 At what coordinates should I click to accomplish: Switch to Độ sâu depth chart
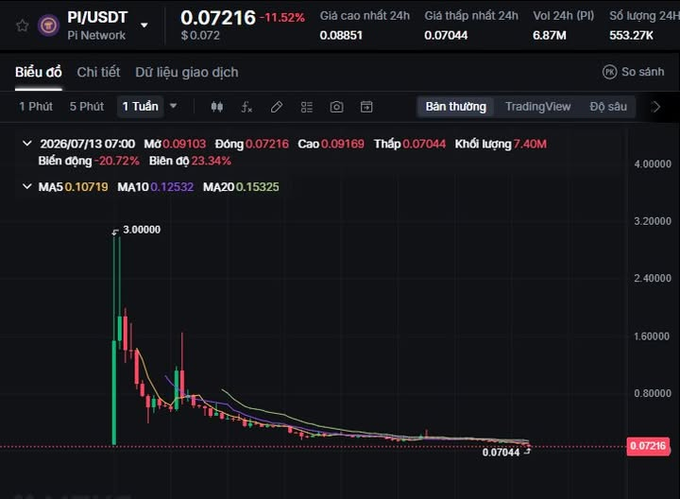point(608,107)
